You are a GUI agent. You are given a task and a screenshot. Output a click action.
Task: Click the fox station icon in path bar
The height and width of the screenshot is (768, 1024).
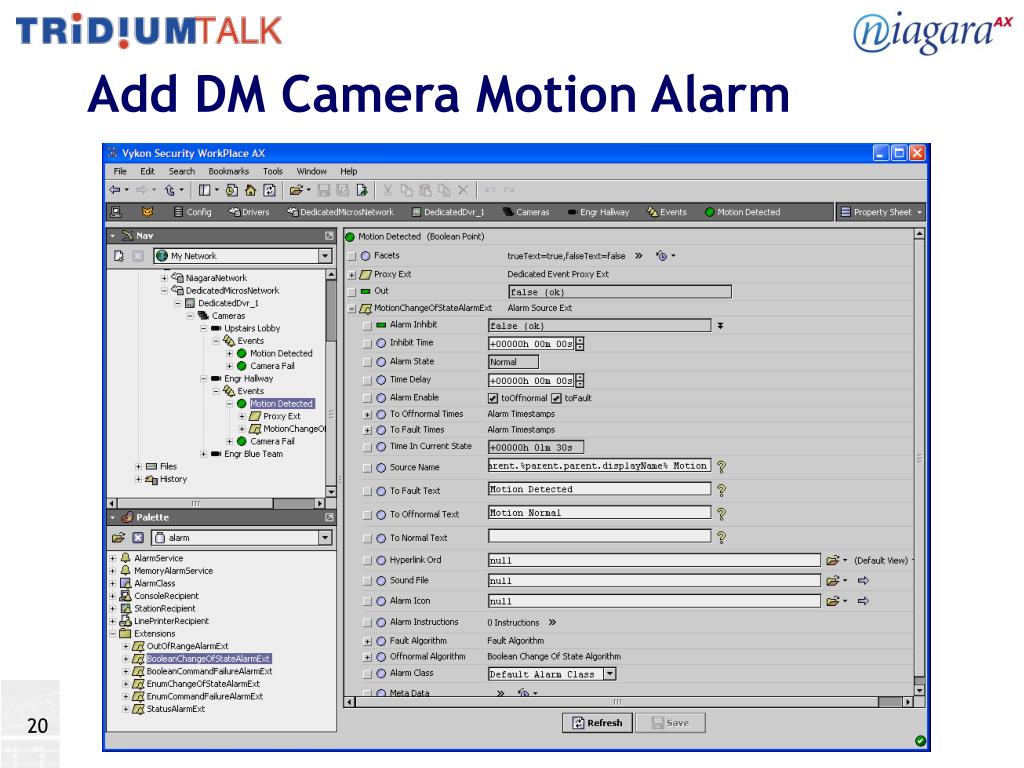click(x=148, y=212)
